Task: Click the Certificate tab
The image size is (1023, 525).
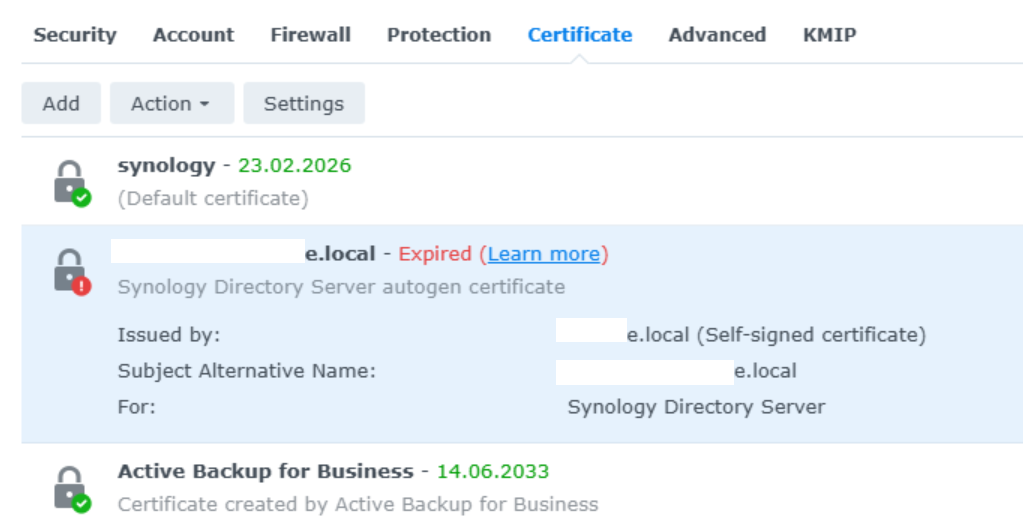Action: point(580,35)
